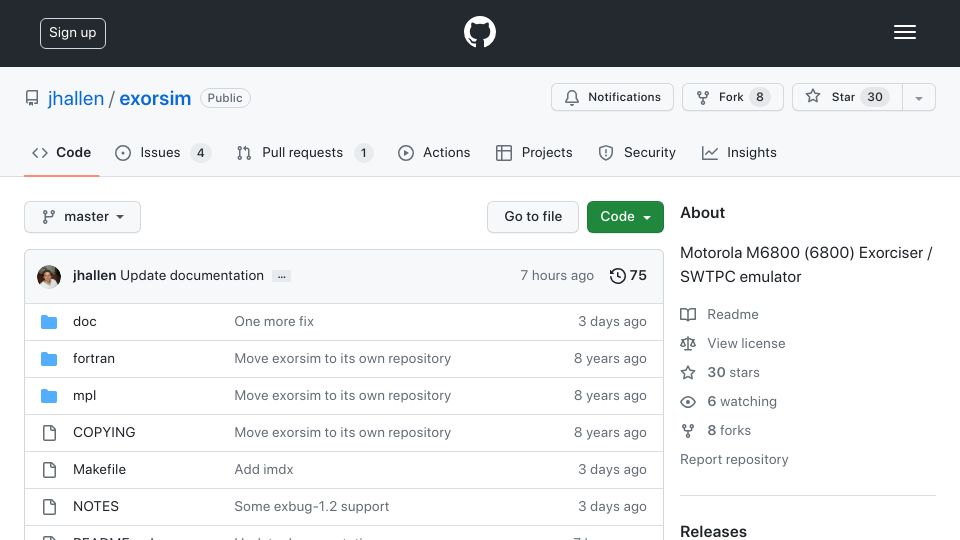This screenshot has width=960, height=540.
Task: Open the Readme link in About
Action: pyautogui.click(x=732, y=314)
